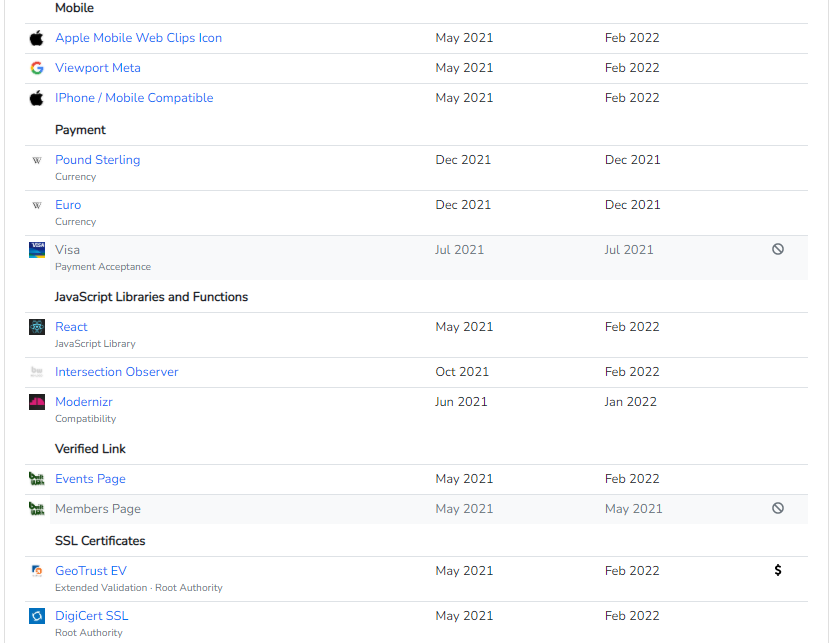Click the BuiltWith icon beside Members Page

pyautogui.click(x=37, y=509)
